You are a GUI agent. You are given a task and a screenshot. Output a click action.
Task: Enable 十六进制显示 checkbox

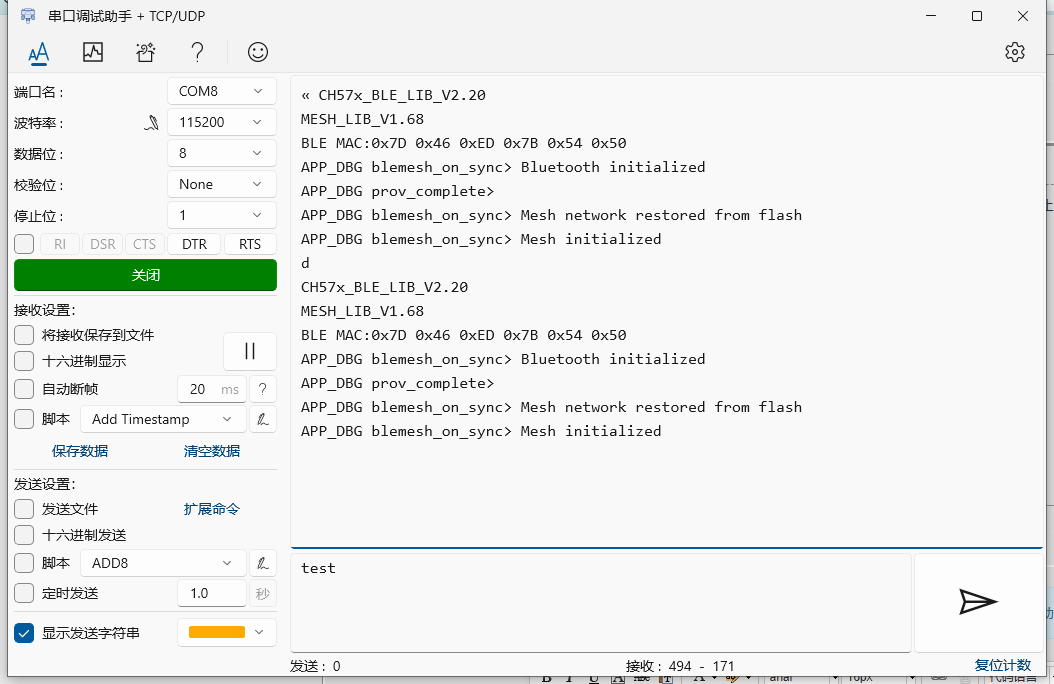click(24, 361)
